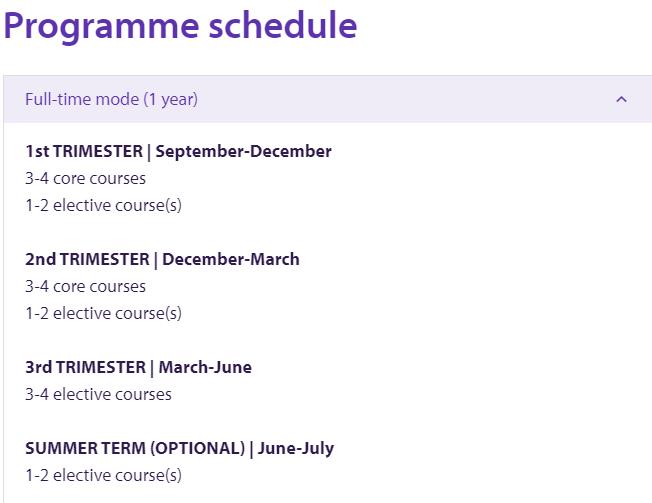Click the Programme schedule heading
This screenshot has width=652, height=503.
point(180,26)
